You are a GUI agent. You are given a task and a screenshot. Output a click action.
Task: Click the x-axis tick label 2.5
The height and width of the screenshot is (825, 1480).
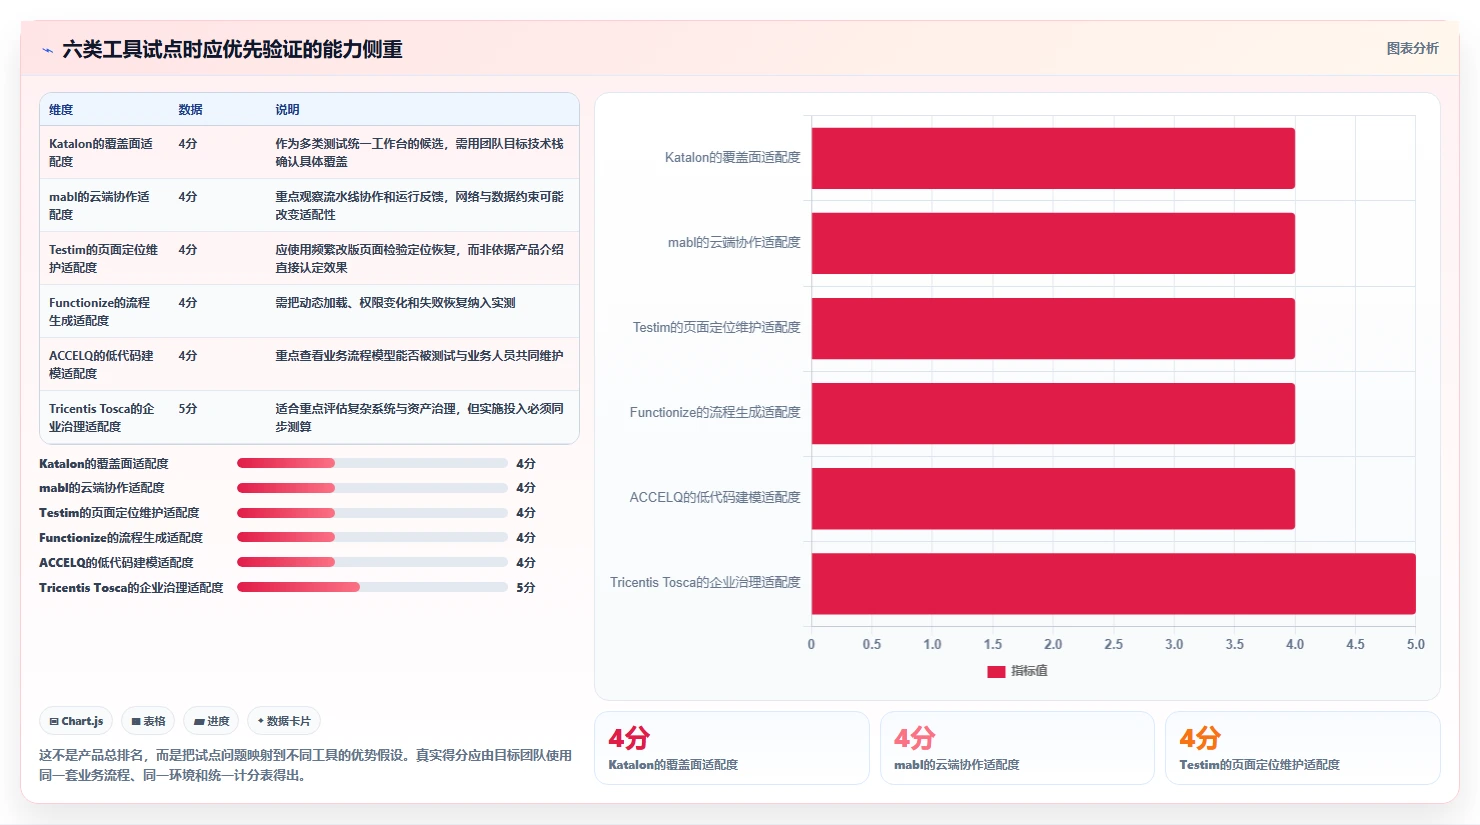pyautogui.click(x=1113, y=644)
